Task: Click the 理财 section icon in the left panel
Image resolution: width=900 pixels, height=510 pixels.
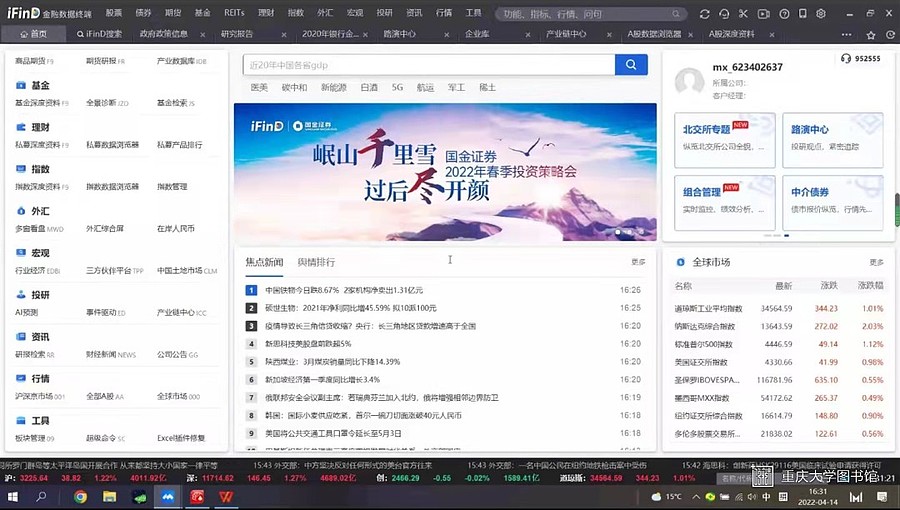Action: [21, 127]
